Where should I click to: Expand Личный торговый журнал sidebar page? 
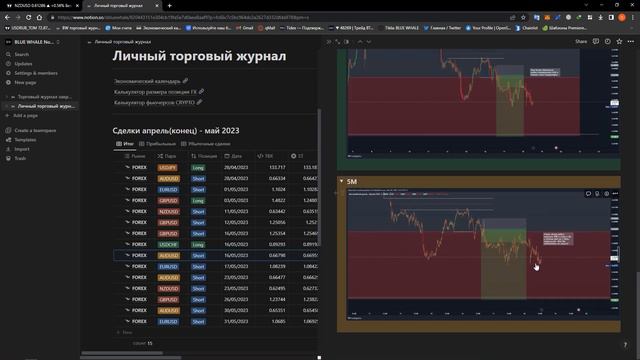pos(7,106)
